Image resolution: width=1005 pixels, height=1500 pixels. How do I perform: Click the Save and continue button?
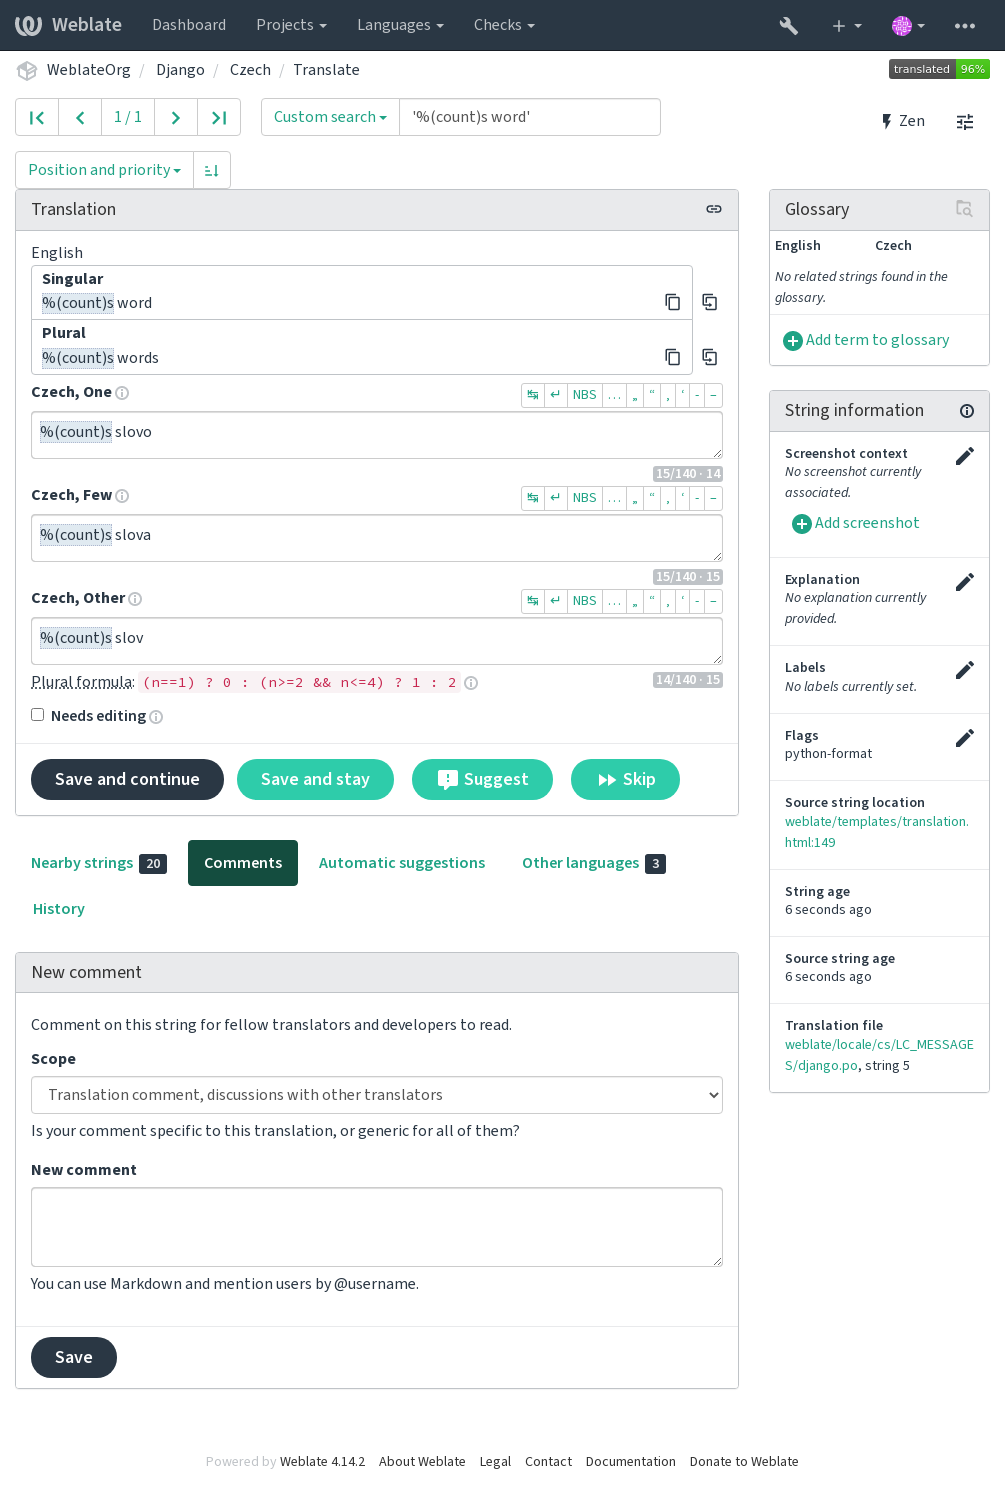[127, 779]
